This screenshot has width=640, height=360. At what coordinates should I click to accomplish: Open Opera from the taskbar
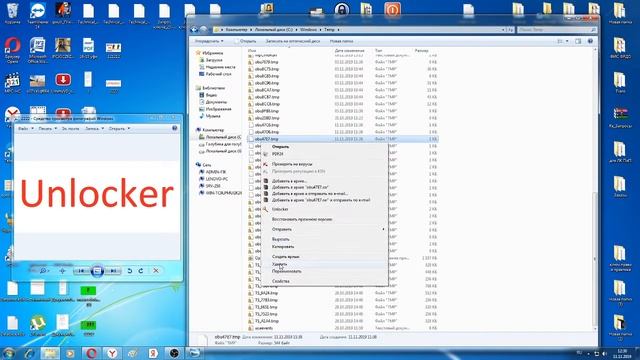tap(91, 353)
